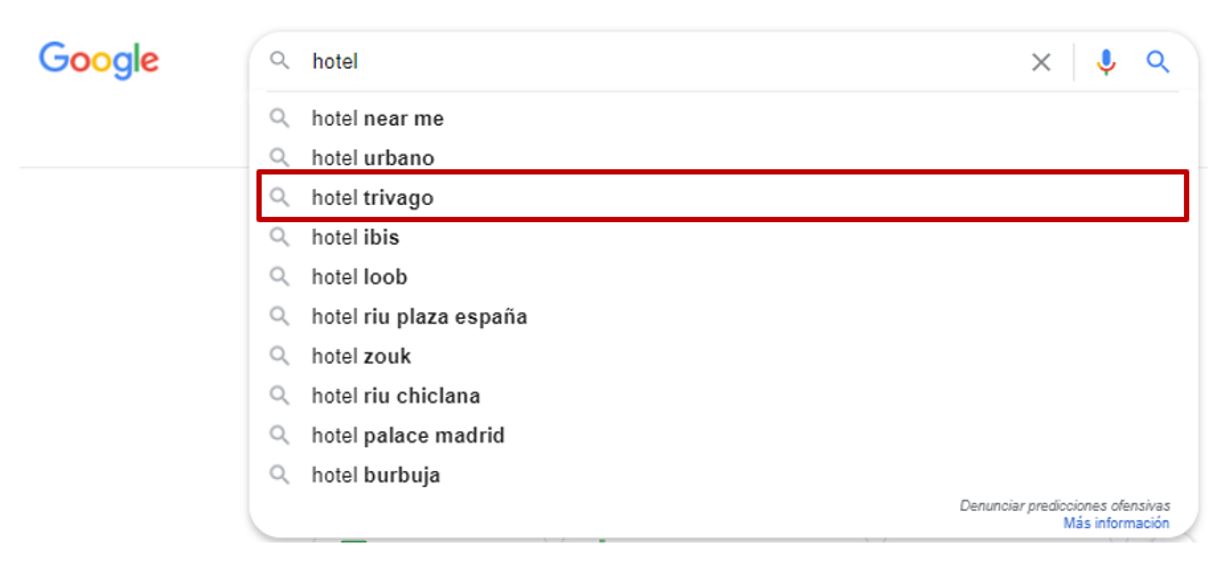Select the highlighted "hotel trivago" suggestion
The width and height of the screenshot is (1214, 563).
372,198
